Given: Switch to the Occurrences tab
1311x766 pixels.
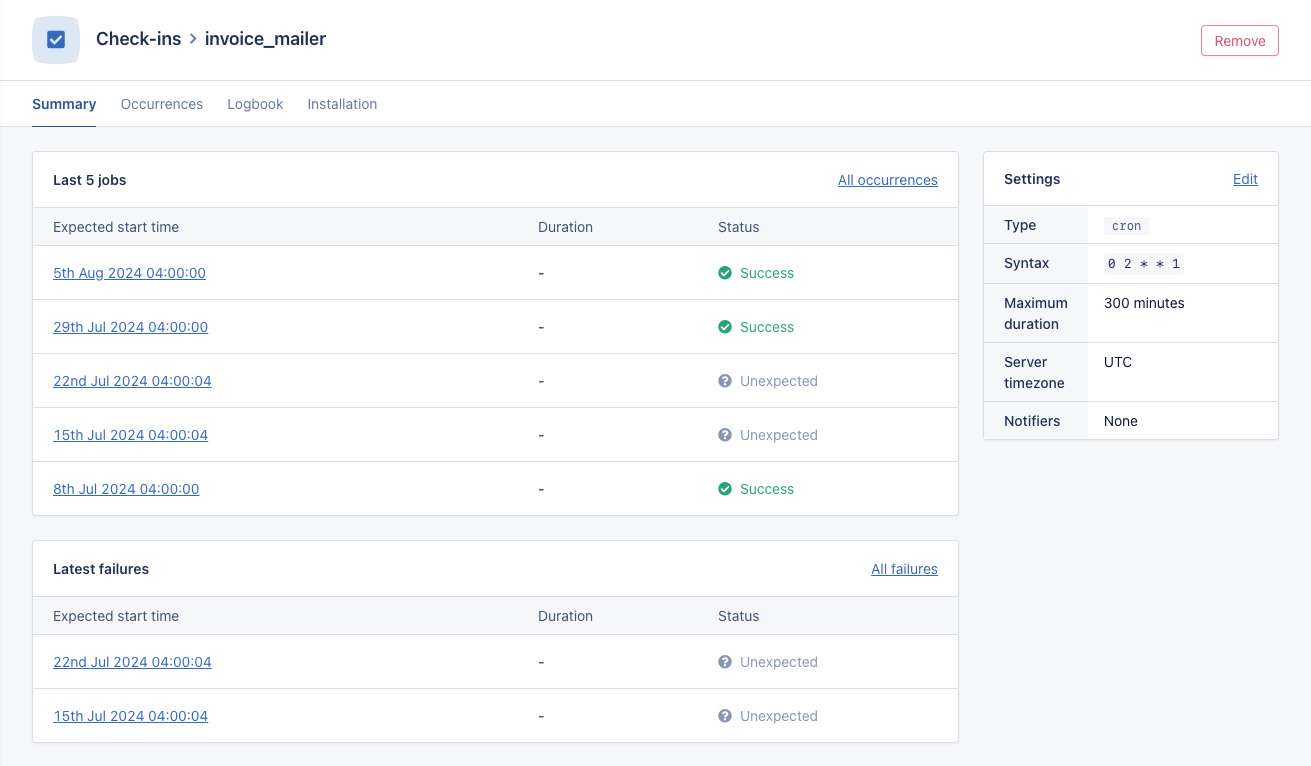Looking at the screenshot, I should point(161,104).
